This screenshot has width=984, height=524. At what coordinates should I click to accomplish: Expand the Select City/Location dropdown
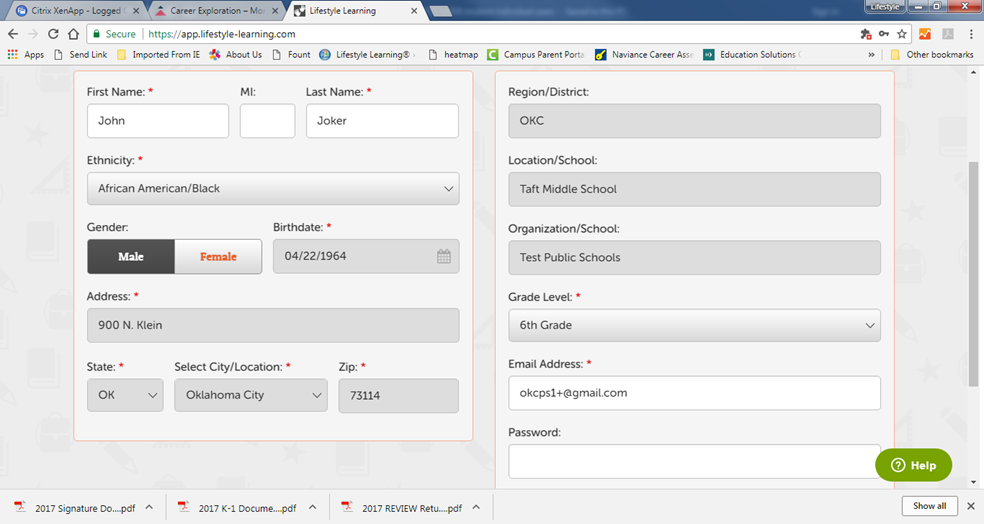(250, 395)
